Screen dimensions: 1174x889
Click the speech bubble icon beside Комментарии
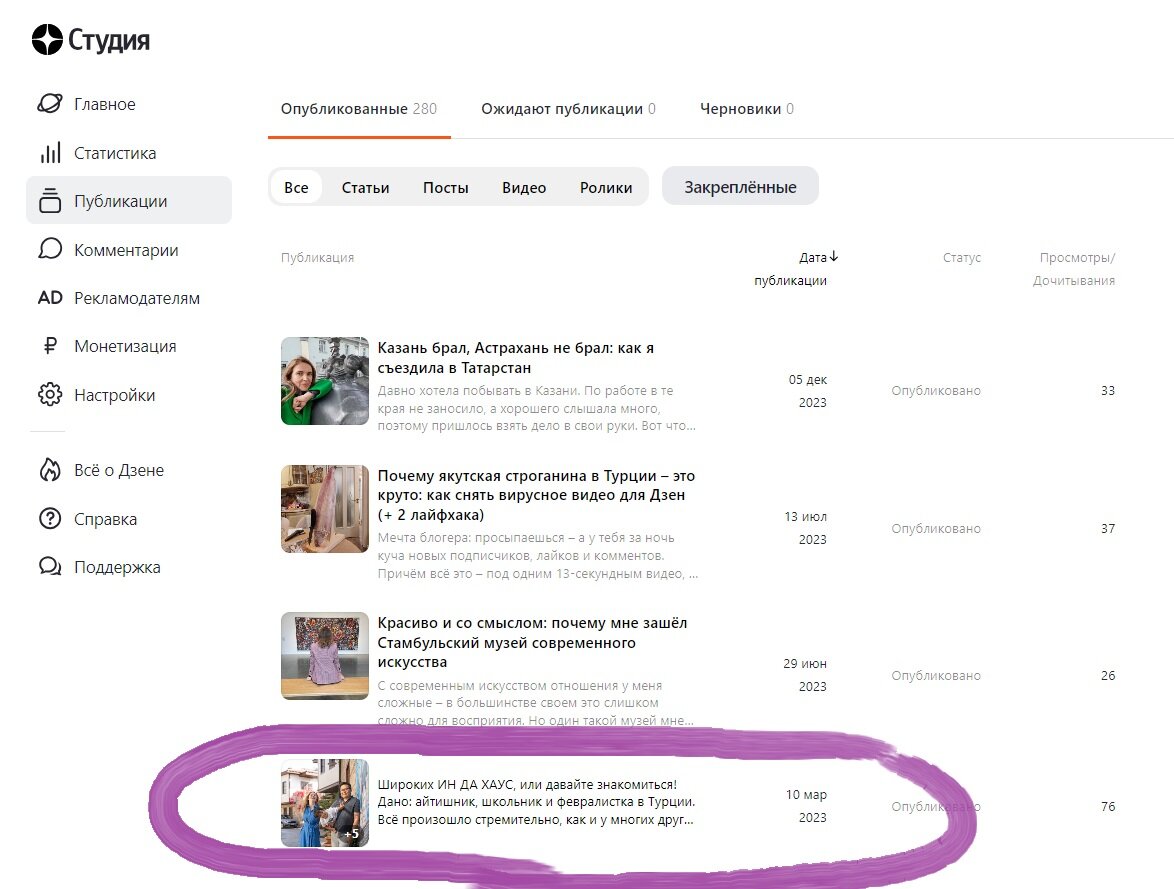pos(50,249)
